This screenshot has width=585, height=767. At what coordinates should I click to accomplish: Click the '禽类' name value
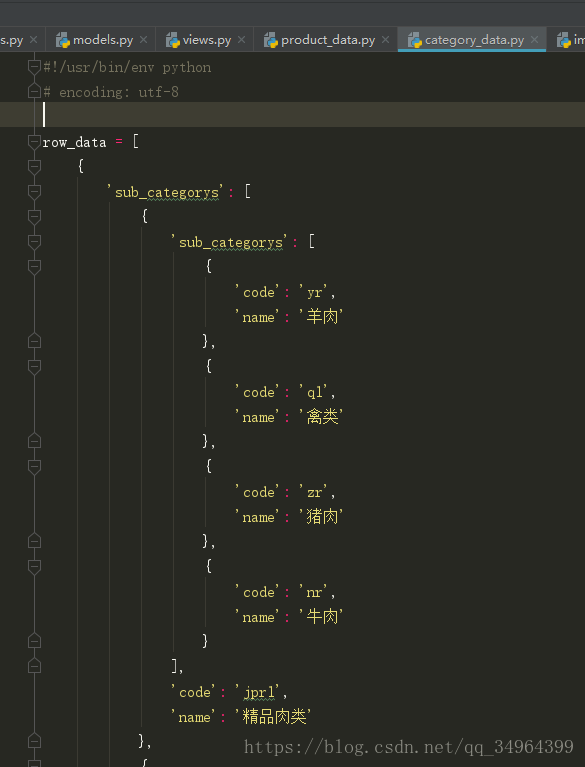(321, 417)
